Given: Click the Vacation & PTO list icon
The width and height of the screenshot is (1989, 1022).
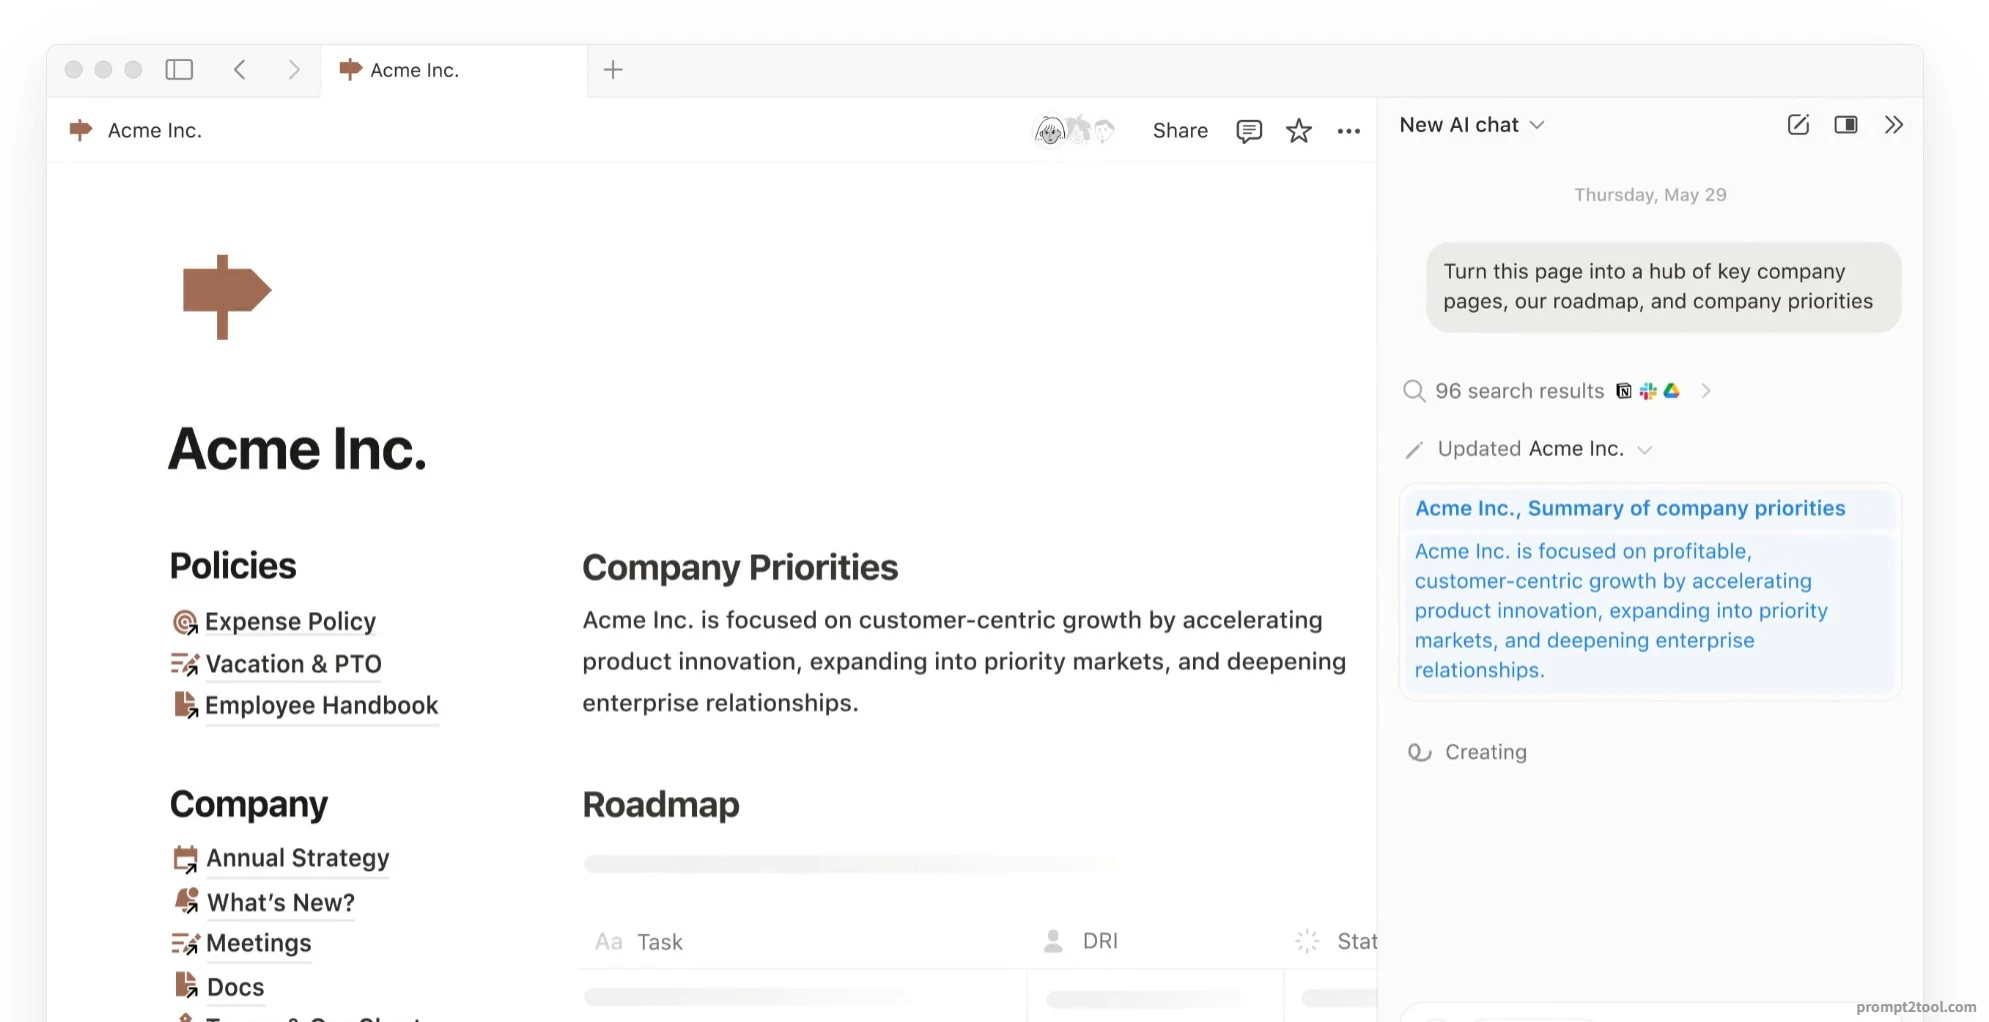Looking at the screenshot, I should click(x=185, y=664).
